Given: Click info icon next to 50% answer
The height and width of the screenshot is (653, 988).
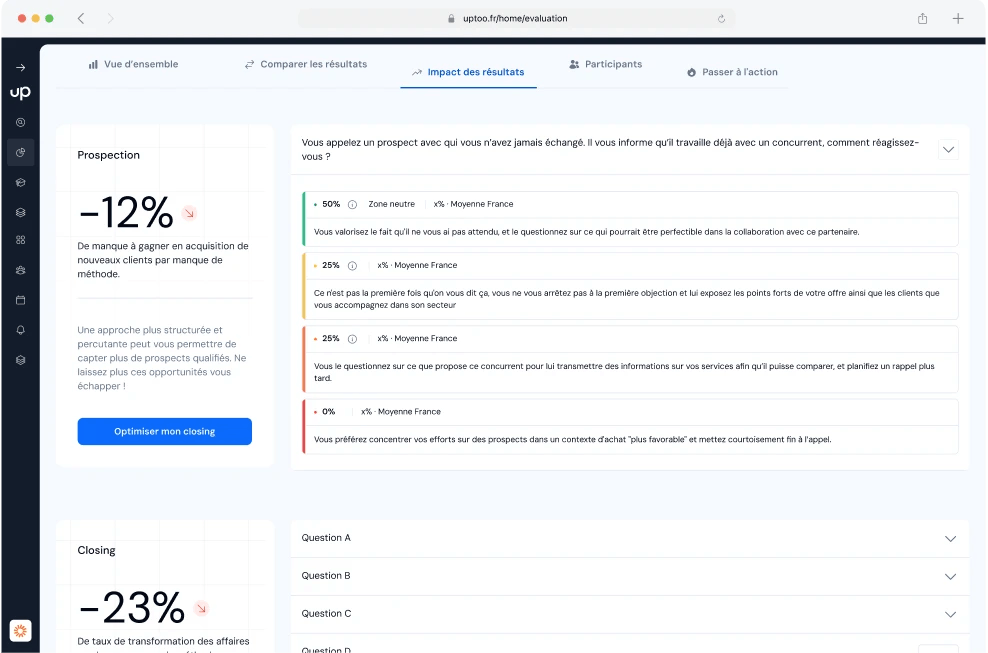Looking at the screenshot, I should point(353,204).
